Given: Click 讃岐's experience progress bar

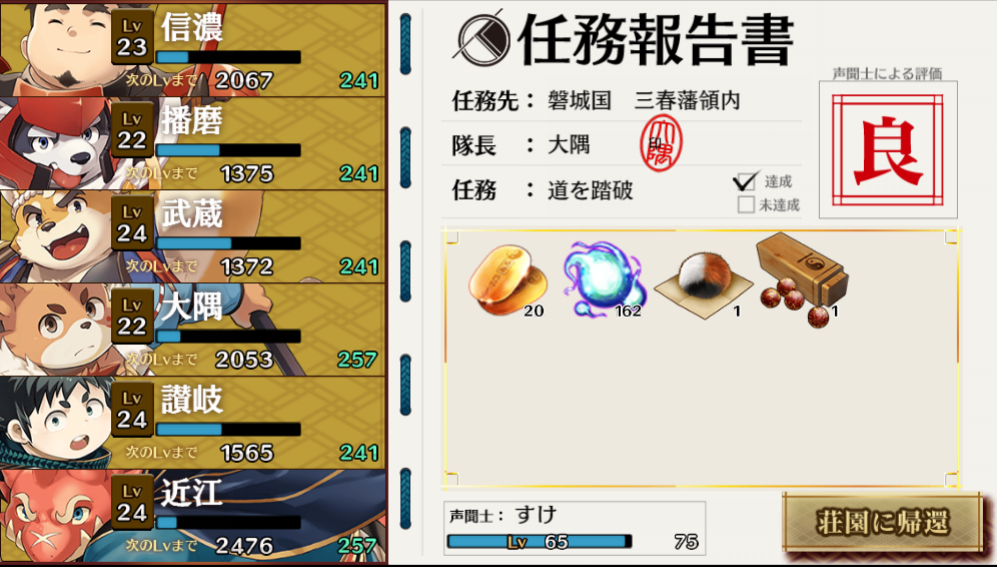Looking at the screenshot, I should (228, 430).
